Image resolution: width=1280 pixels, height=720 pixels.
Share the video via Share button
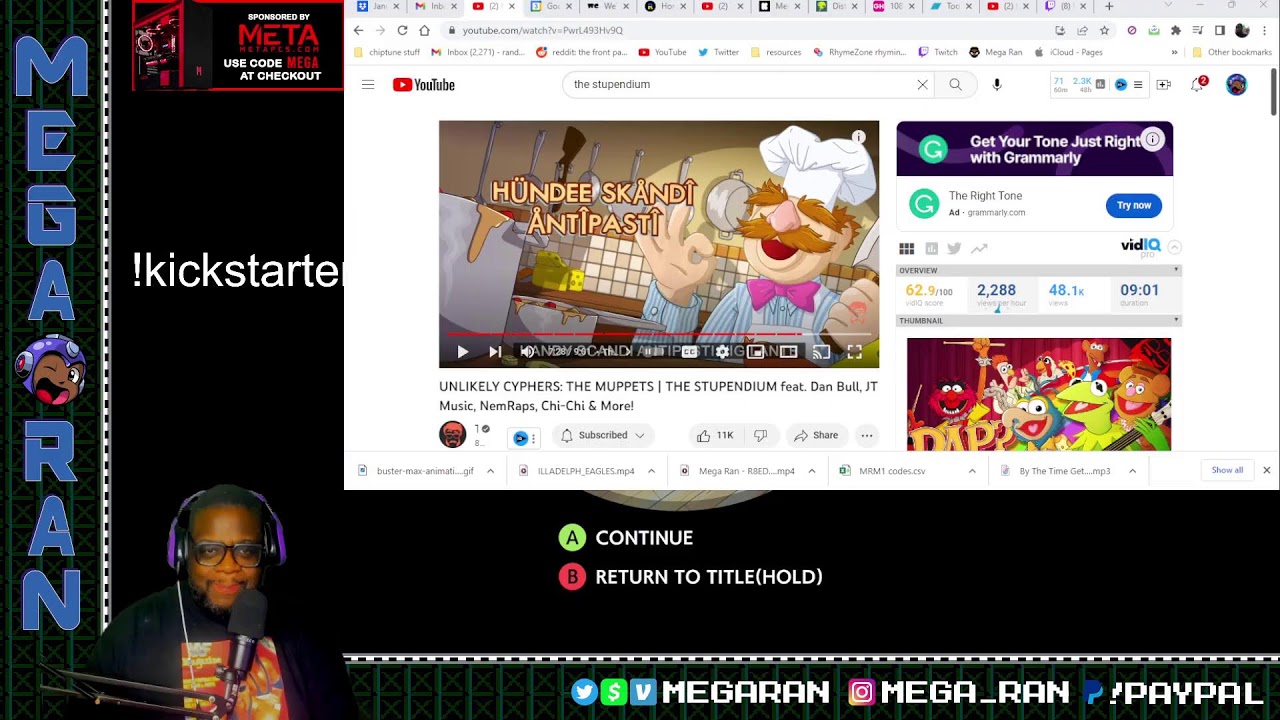[x=816, y=435]
